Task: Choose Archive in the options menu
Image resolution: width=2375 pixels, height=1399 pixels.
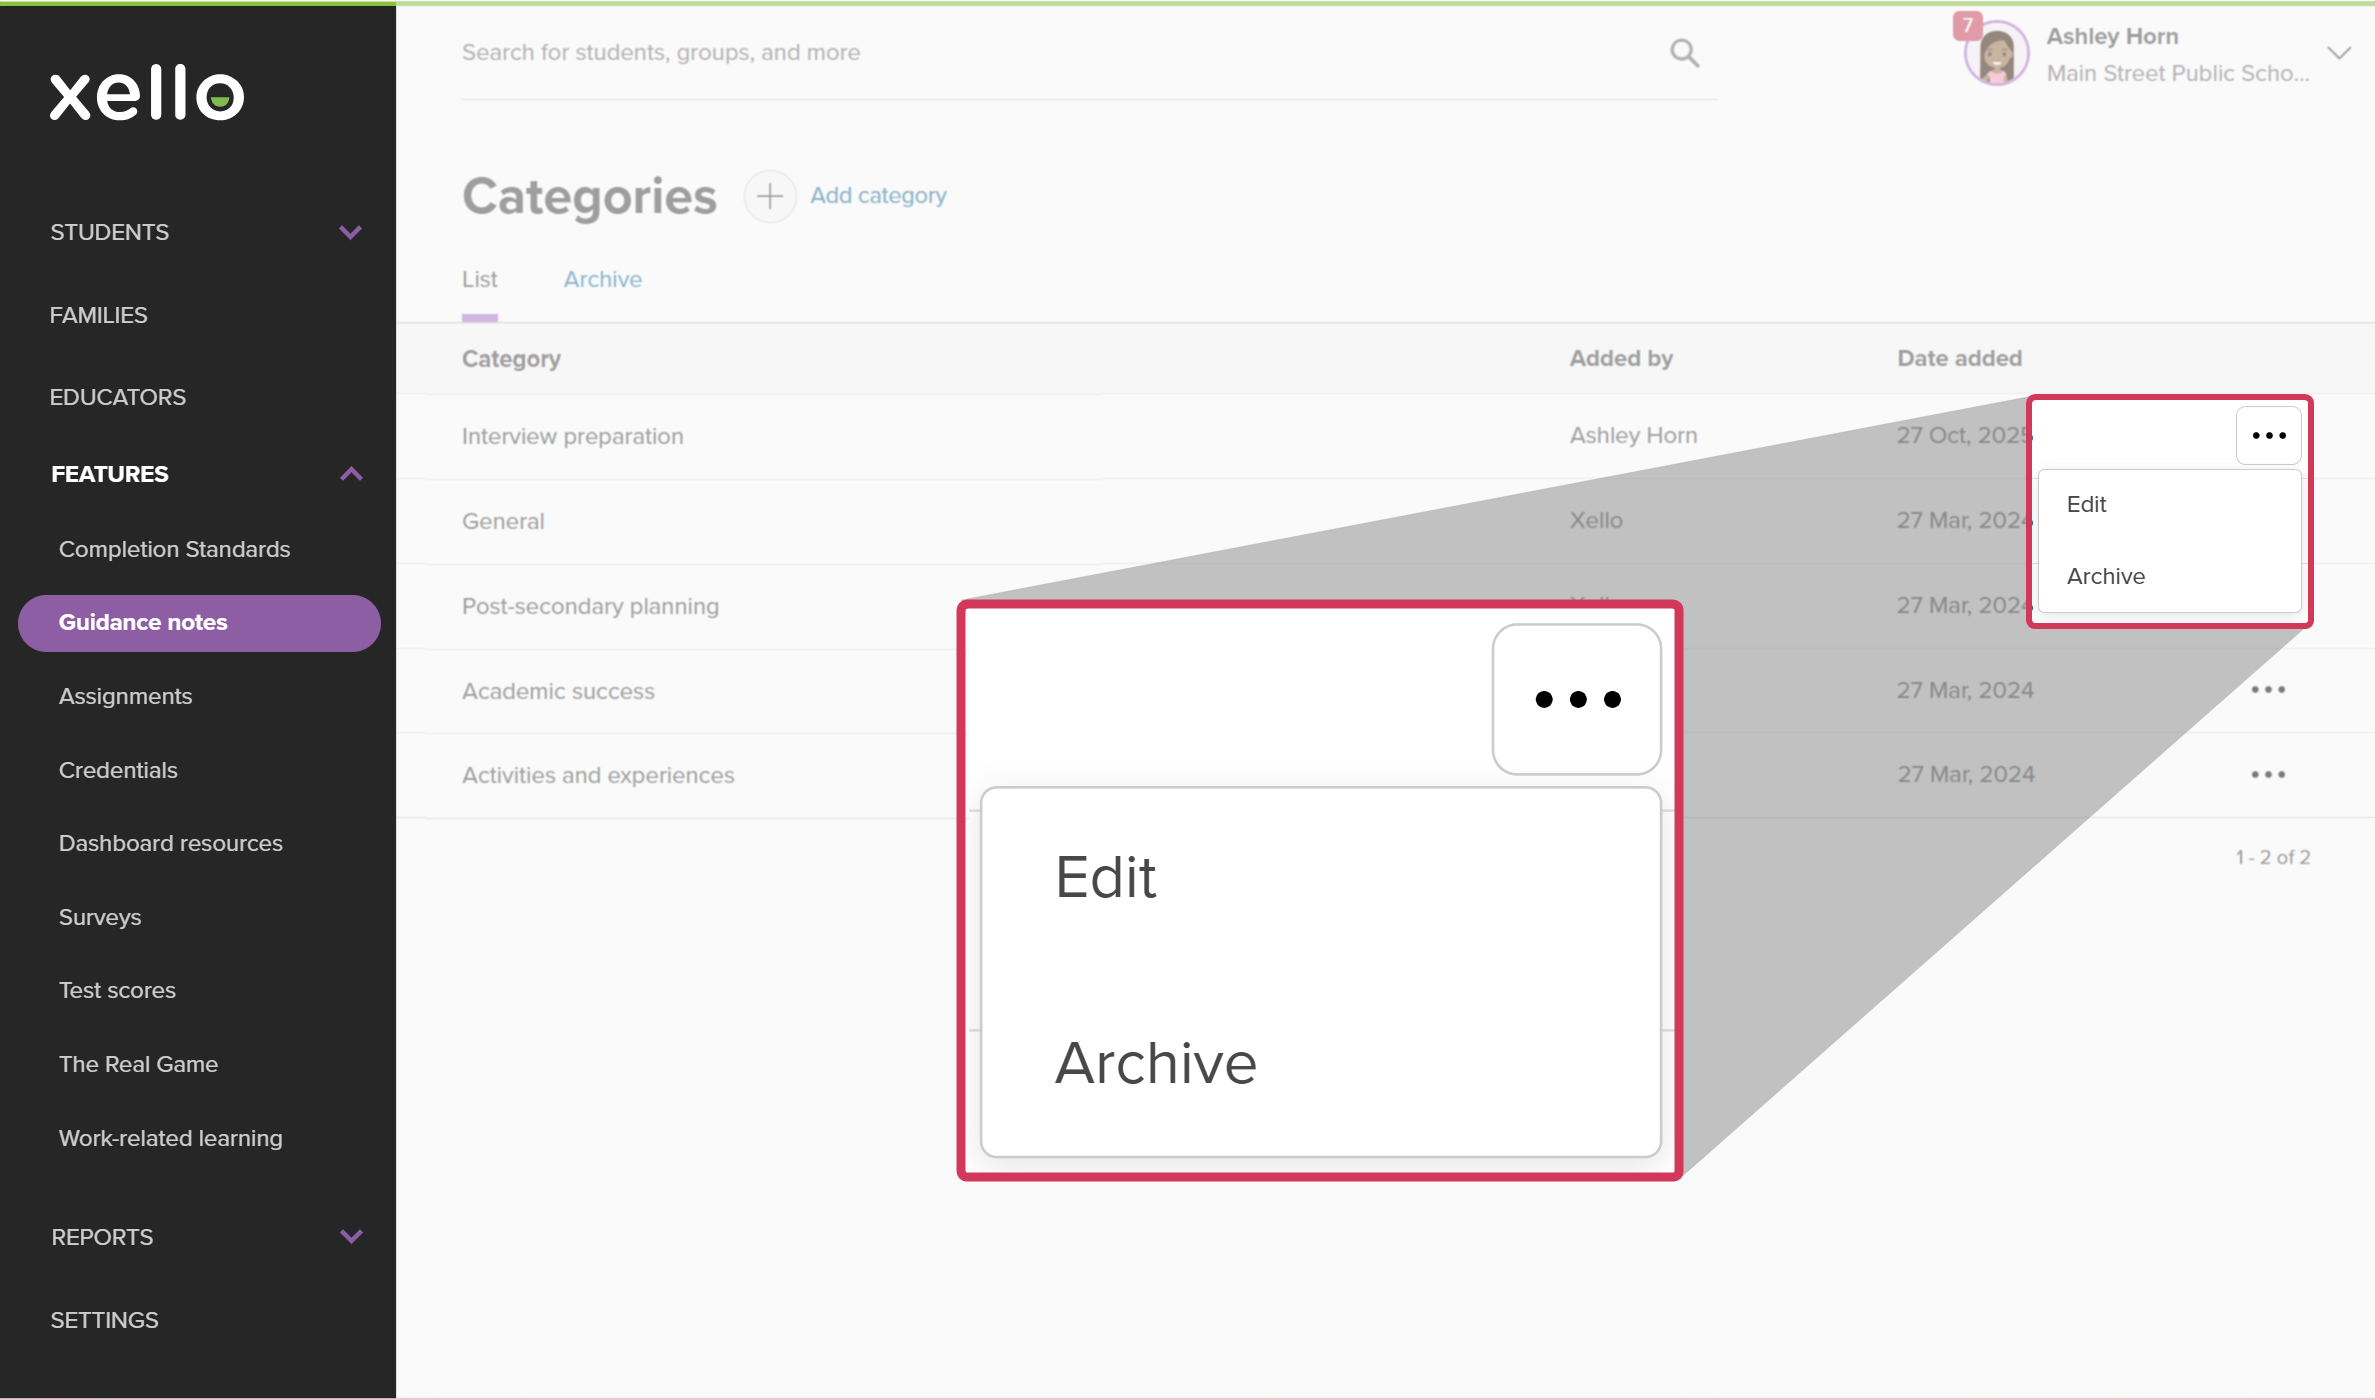Action: point(2106,576)
